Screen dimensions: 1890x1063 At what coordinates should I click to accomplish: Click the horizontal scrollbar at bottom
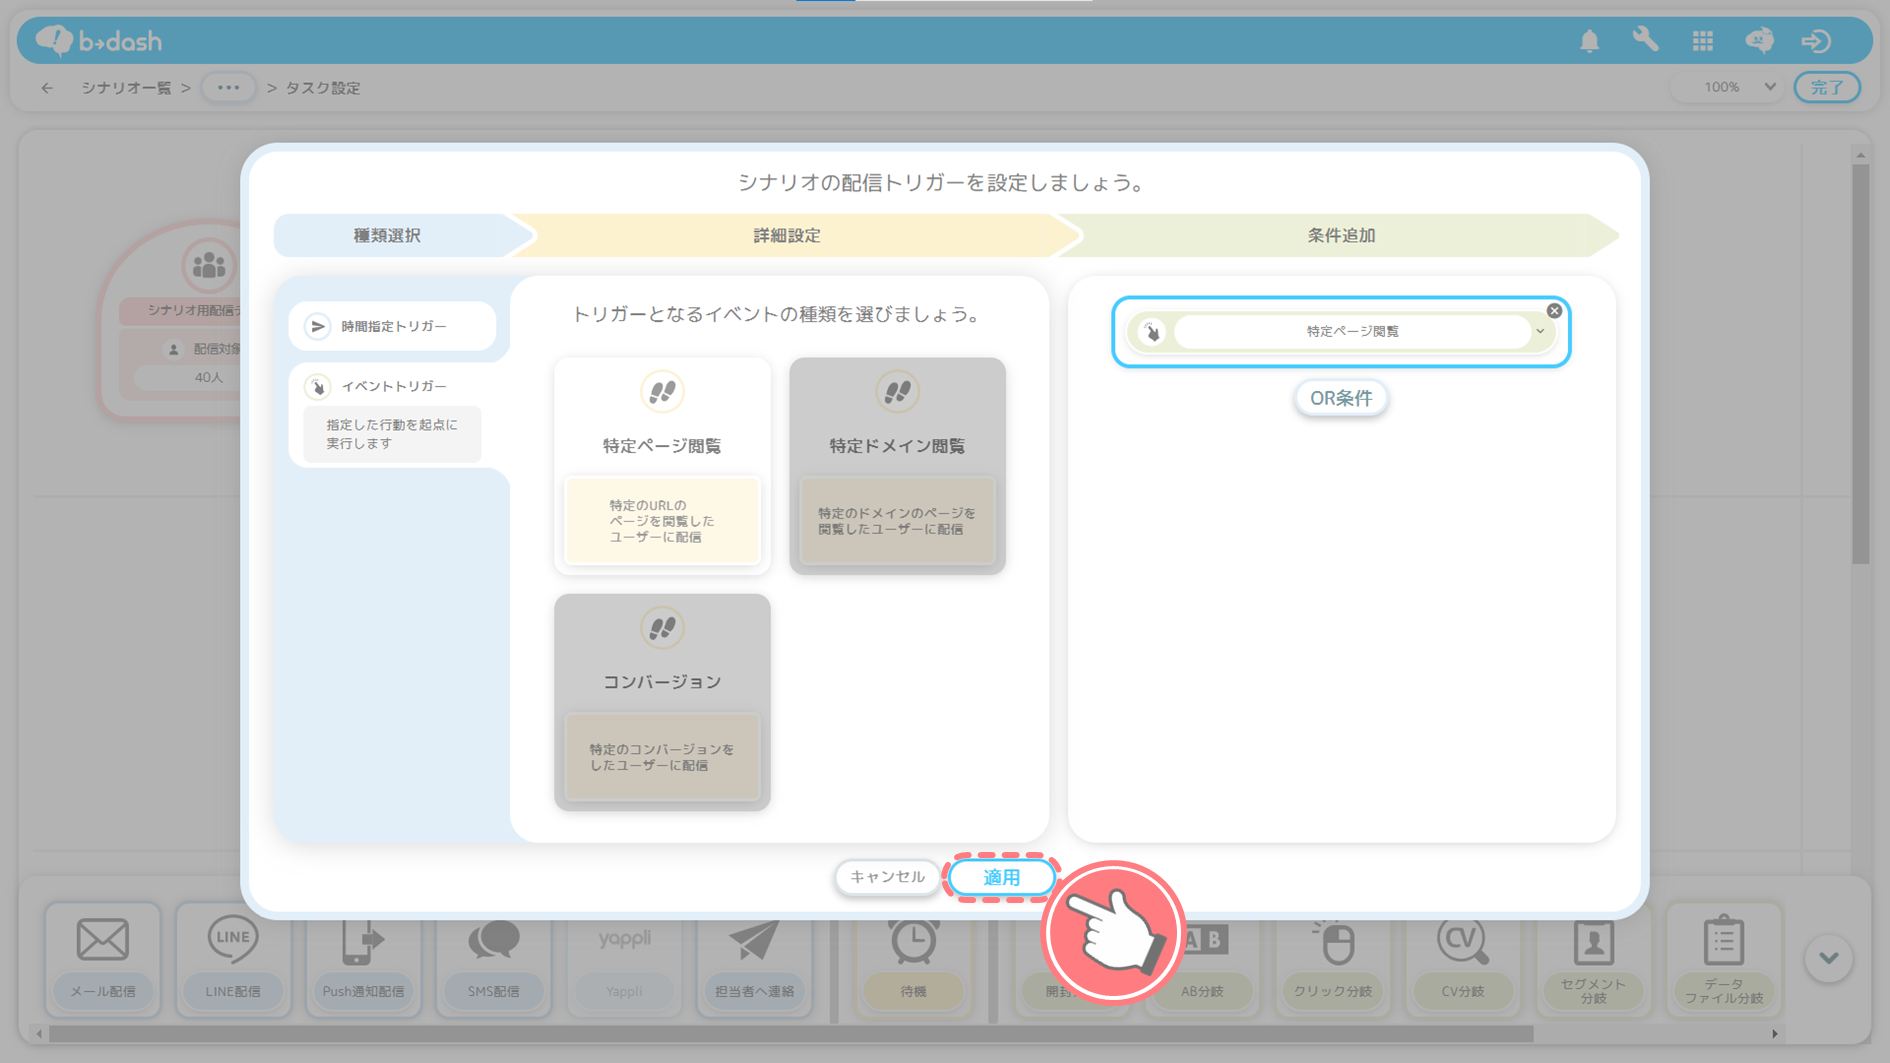coord(790,1034)
